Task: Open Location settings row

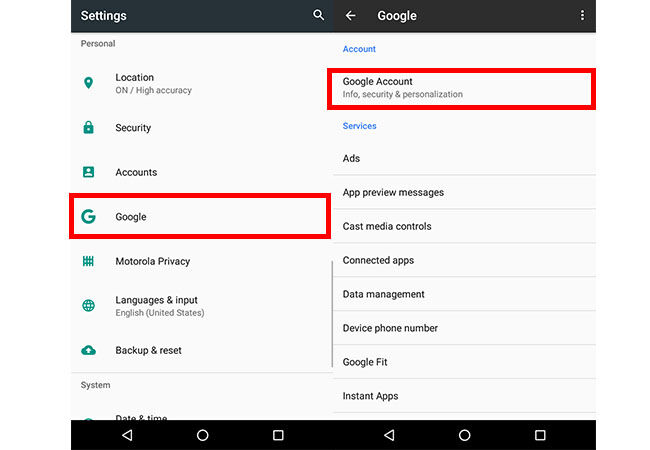Action: [x=201, y=83]
